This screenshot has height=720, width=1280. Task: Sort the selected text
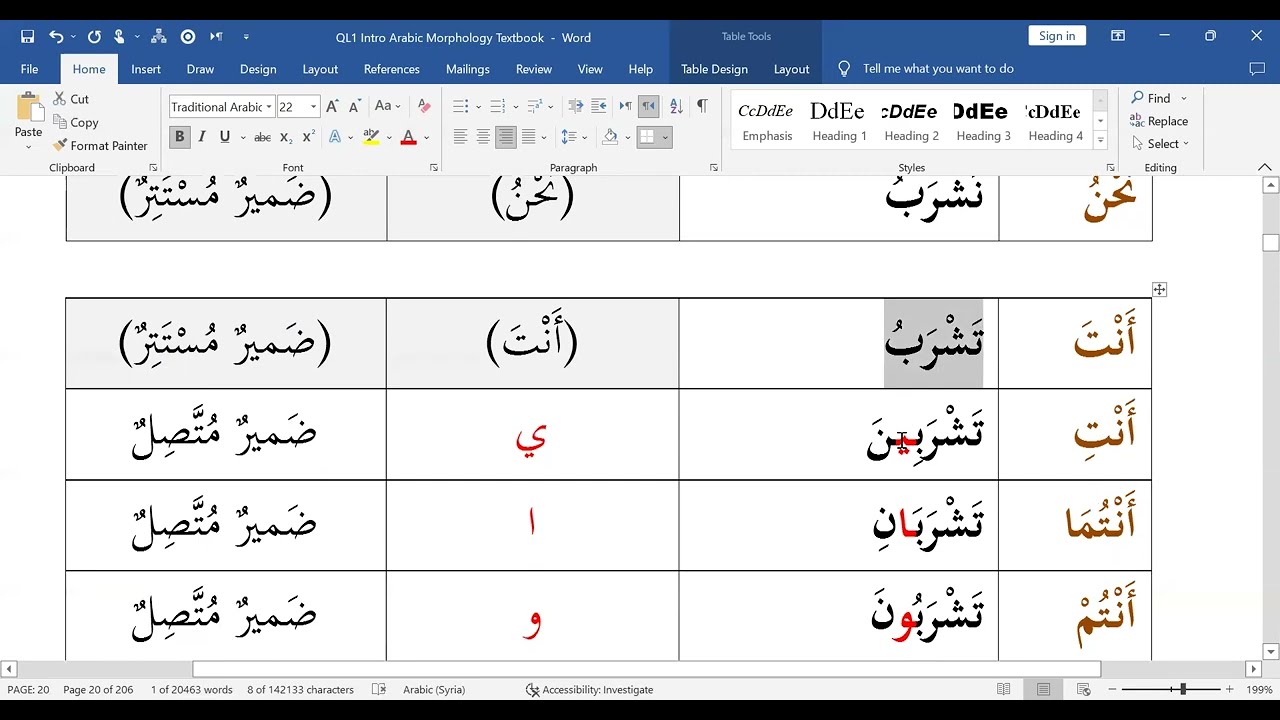pos(676,106)
